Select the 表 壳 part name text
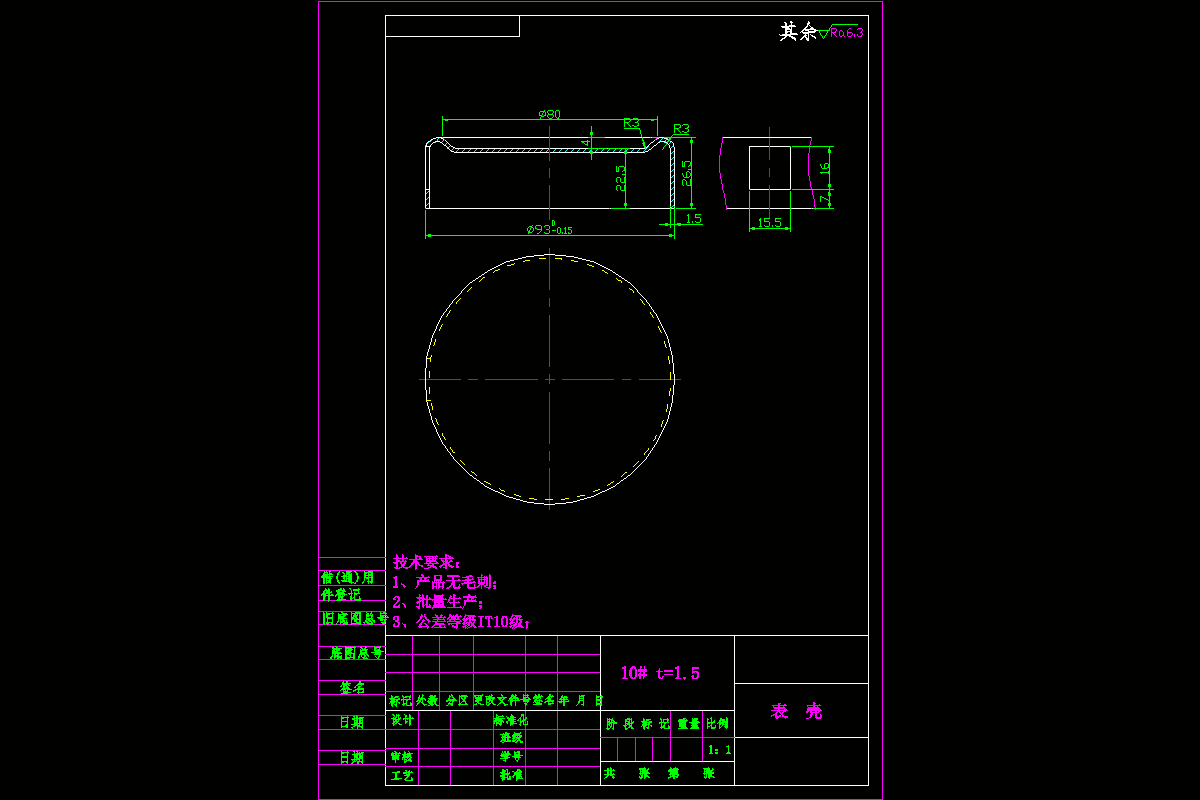This screenshot has height=800, width=1200. [797, 710]
